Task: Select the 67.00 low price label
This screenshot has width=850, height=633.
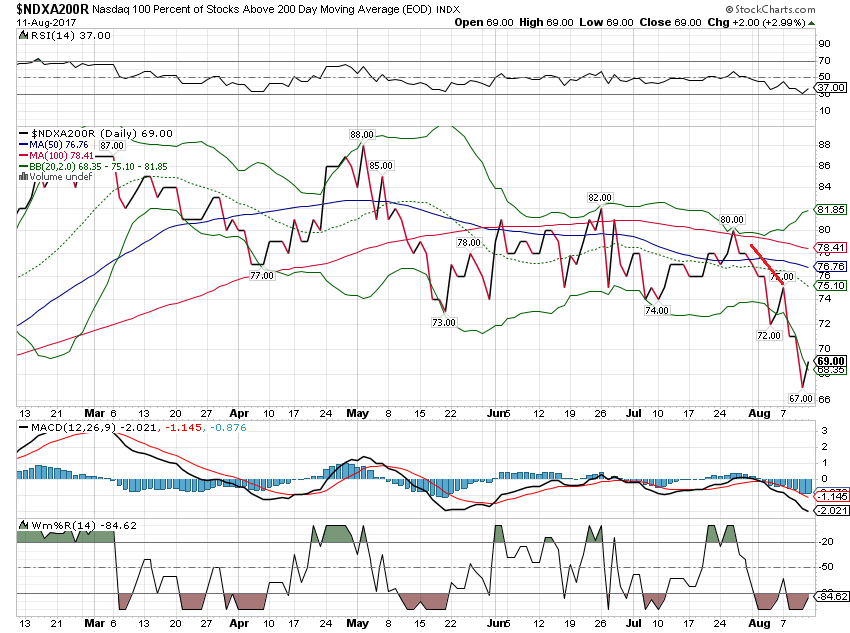Action: pyautogui.click(x=798, y=398)
